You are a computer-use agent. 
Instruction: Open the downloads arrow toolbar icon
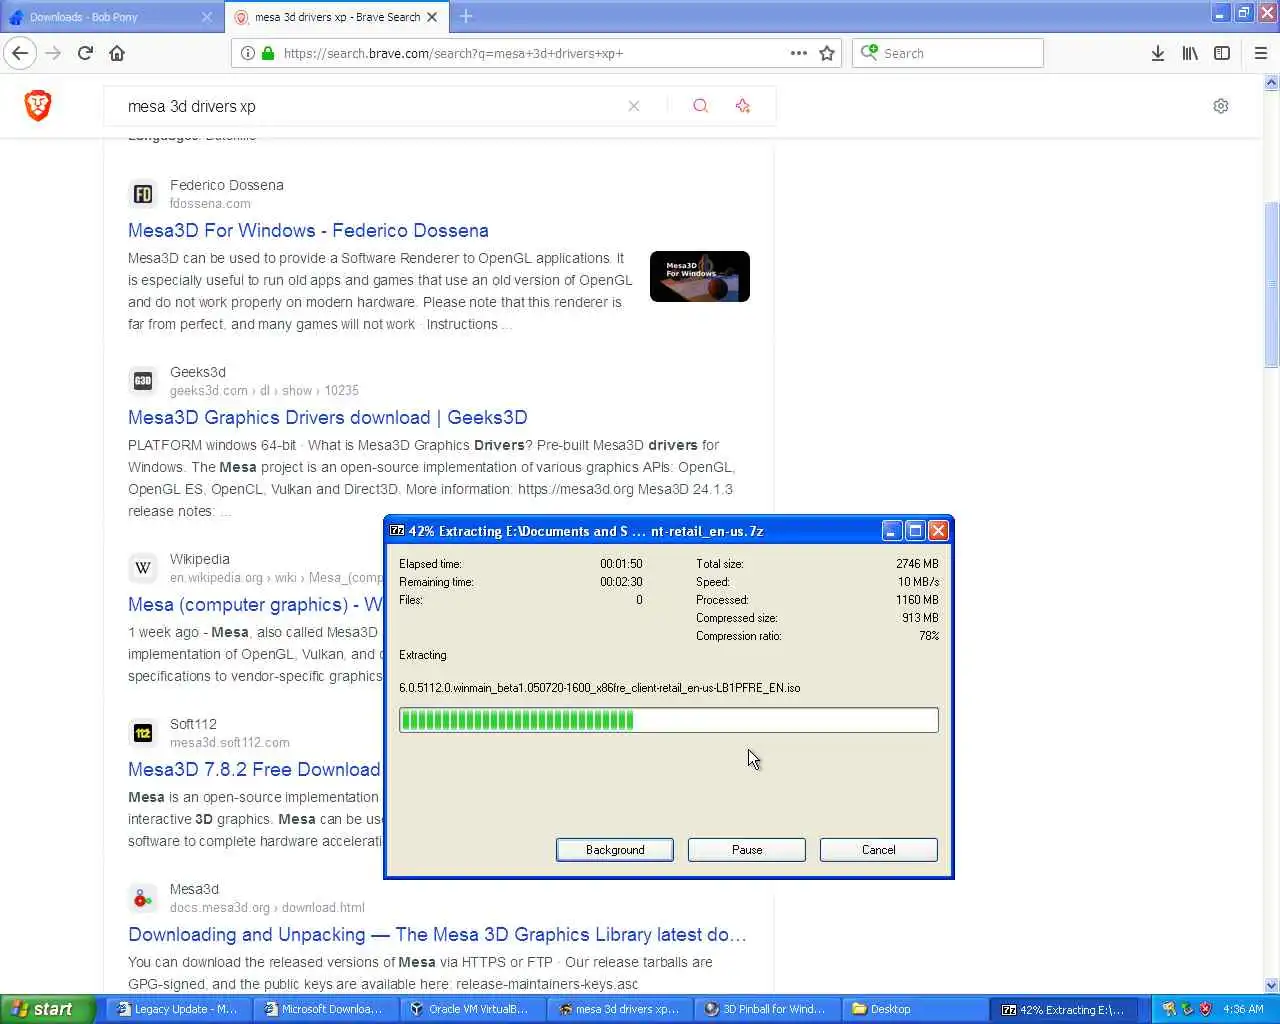coord(1157,53)
